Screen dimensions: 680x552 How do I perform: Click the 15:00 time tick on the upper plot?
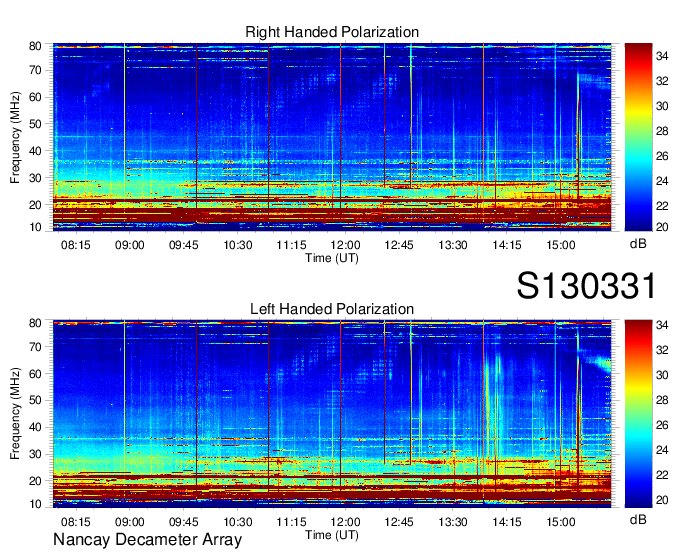coord(561,245)
